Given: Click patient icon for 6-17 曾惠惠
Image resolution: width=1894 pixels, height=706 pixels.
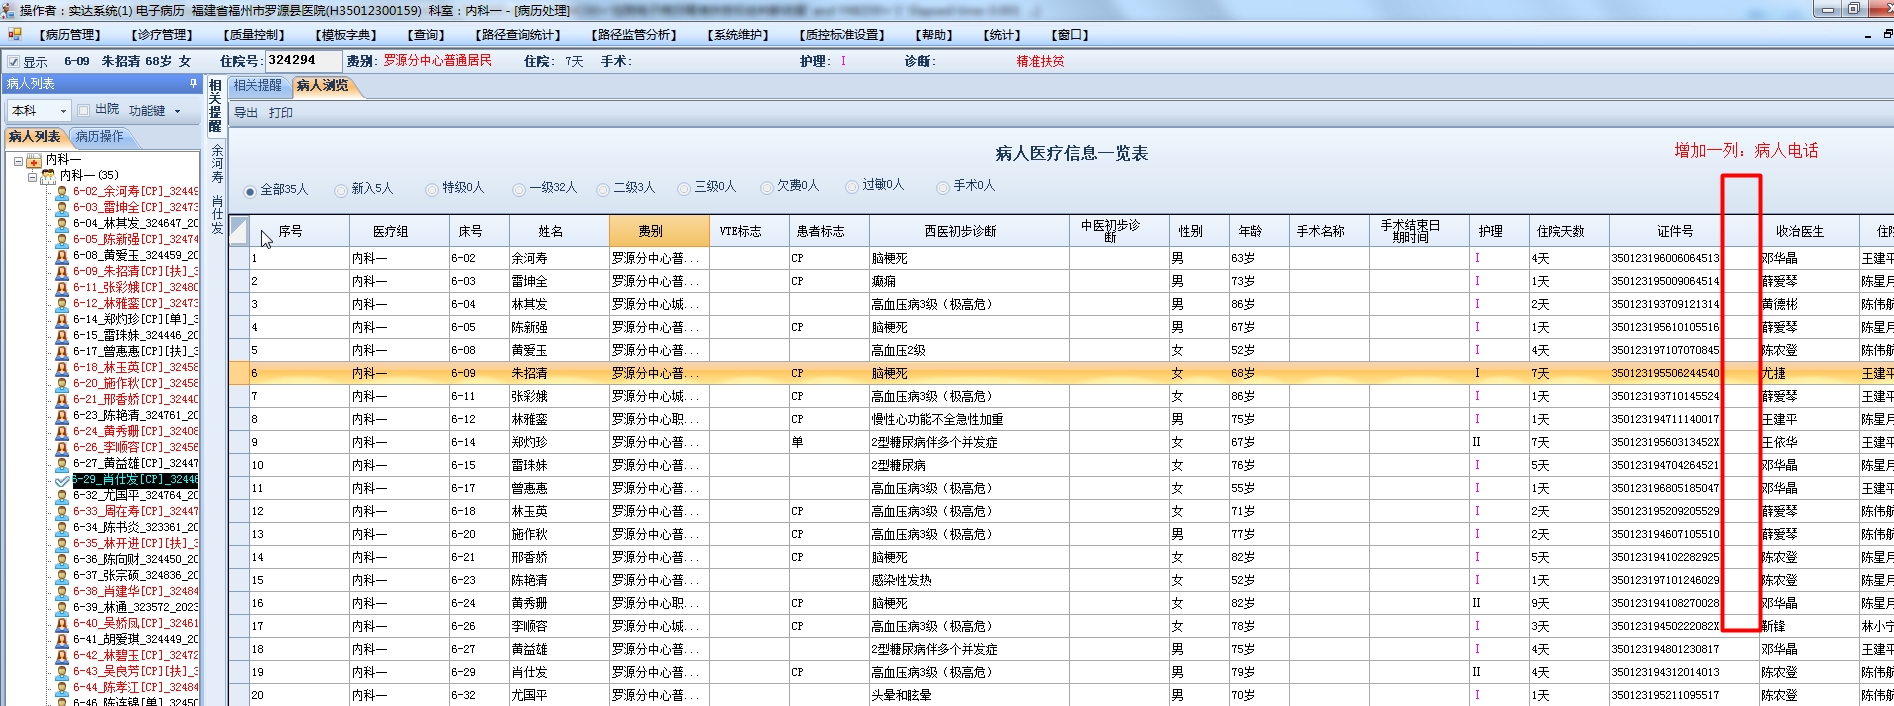Looking at the screenshot, I should click(62, 351).
